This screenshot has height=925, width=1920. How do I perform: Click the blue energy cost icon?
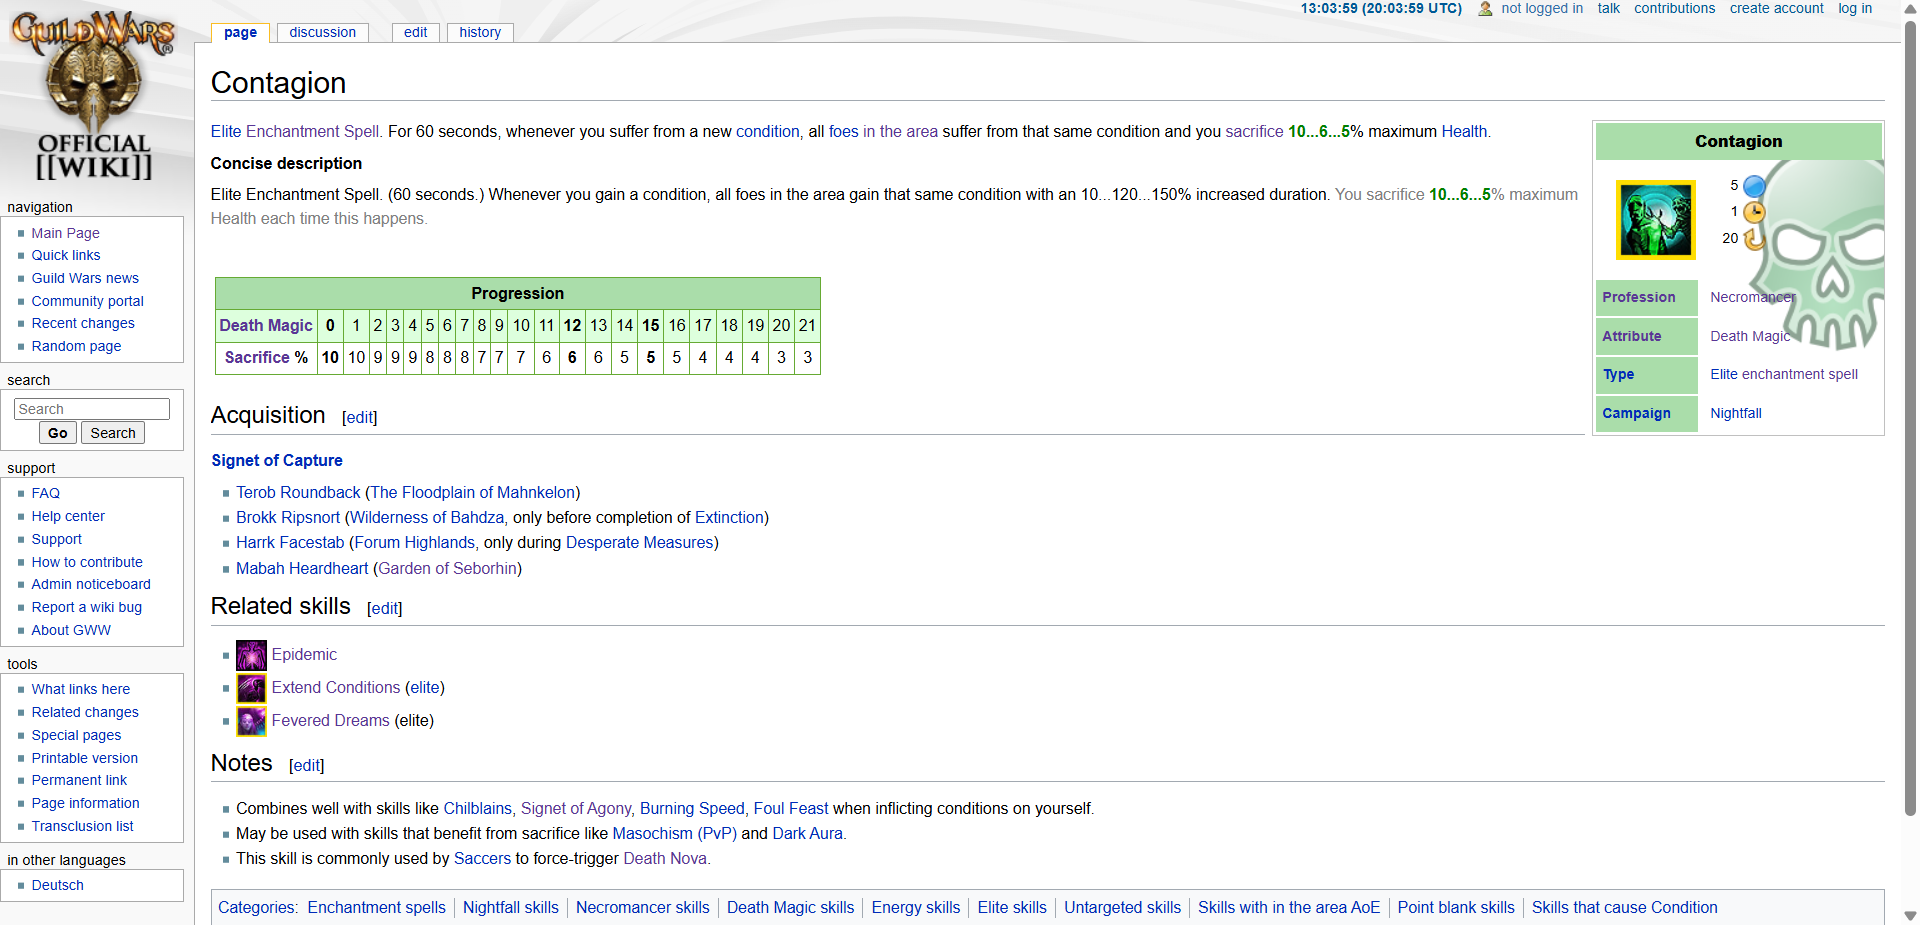1754,186
